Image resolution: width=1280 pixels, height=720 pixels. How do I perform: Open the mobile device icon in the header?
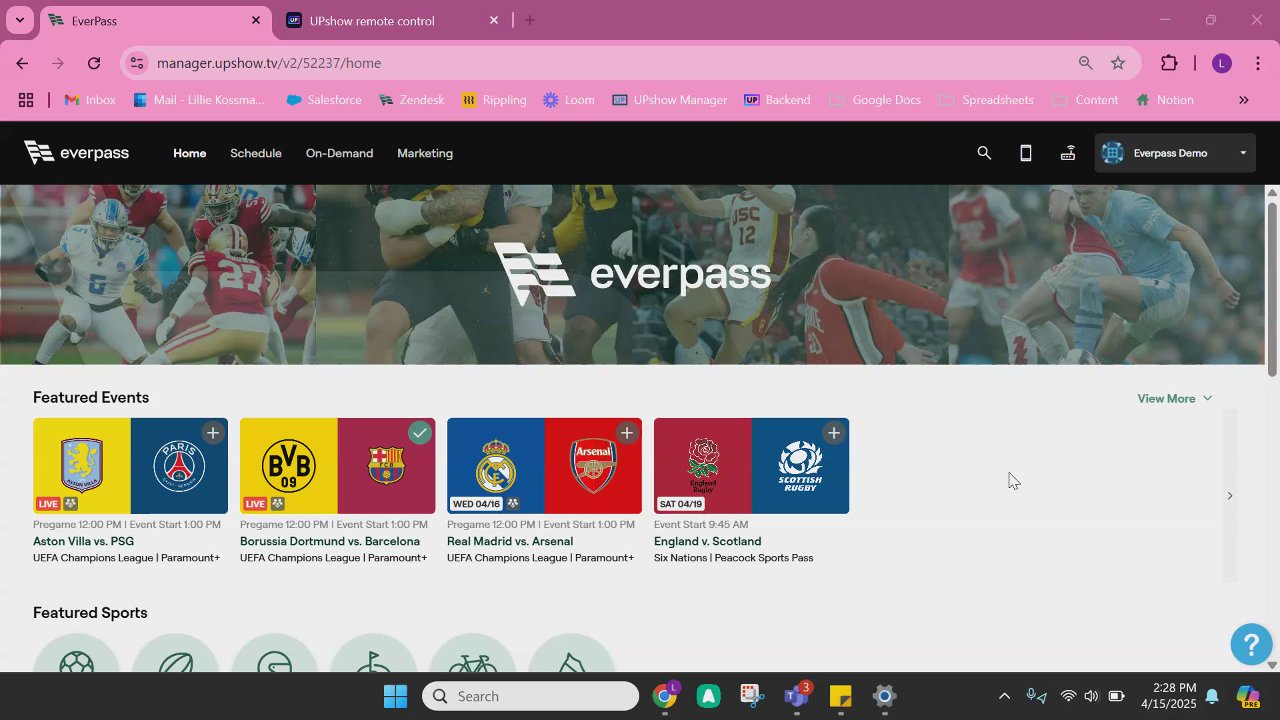pos(1026,153)
